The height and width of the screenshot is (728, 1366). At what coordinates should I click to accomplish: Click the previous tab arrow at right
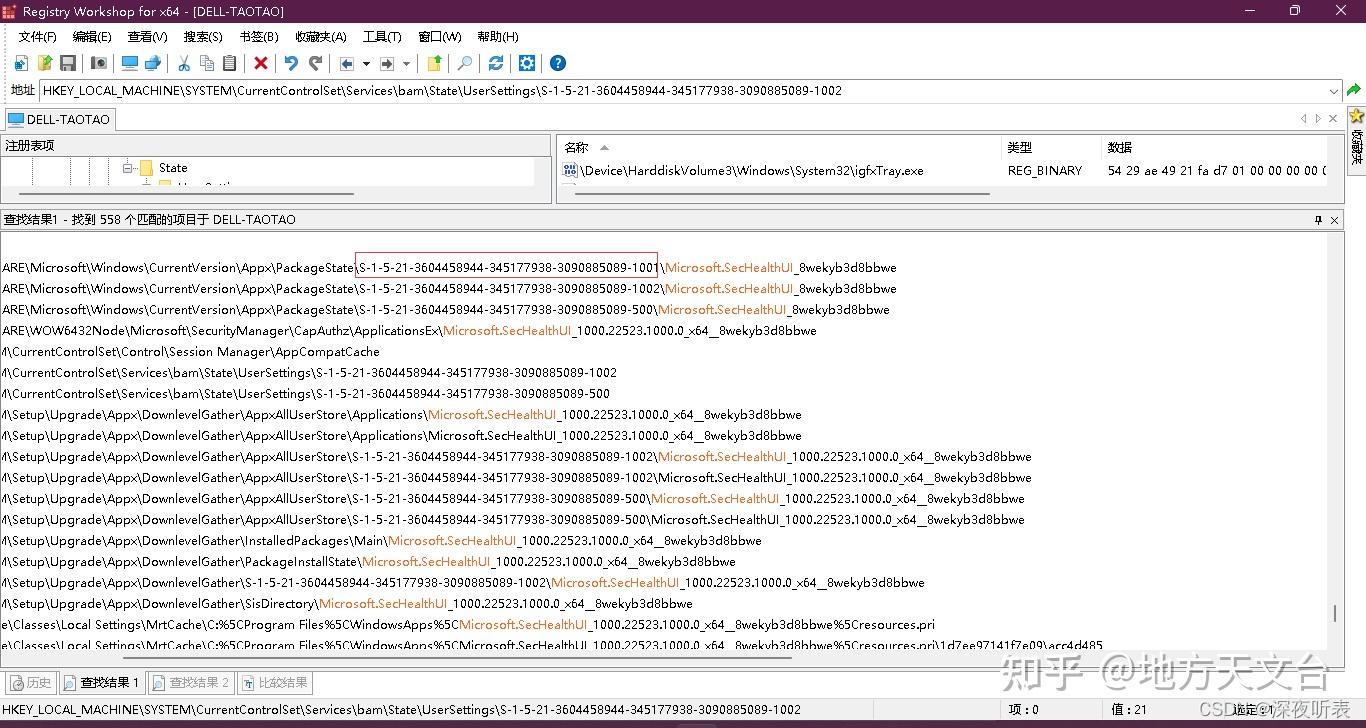[1303, 118]
